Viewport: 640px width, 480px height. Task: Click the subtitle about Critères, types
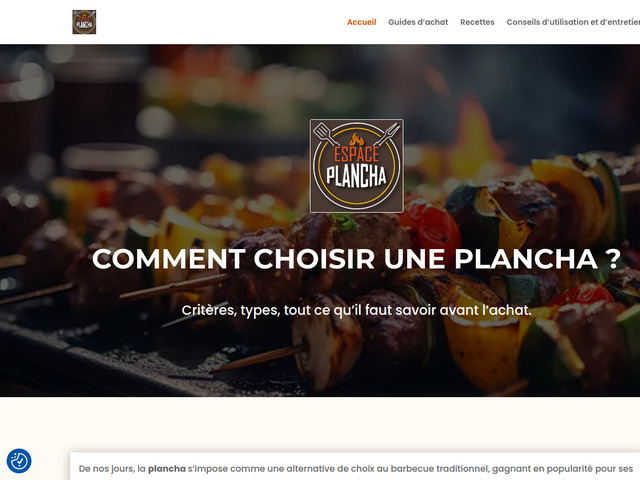pyautogui.click(x=356, y=310)
